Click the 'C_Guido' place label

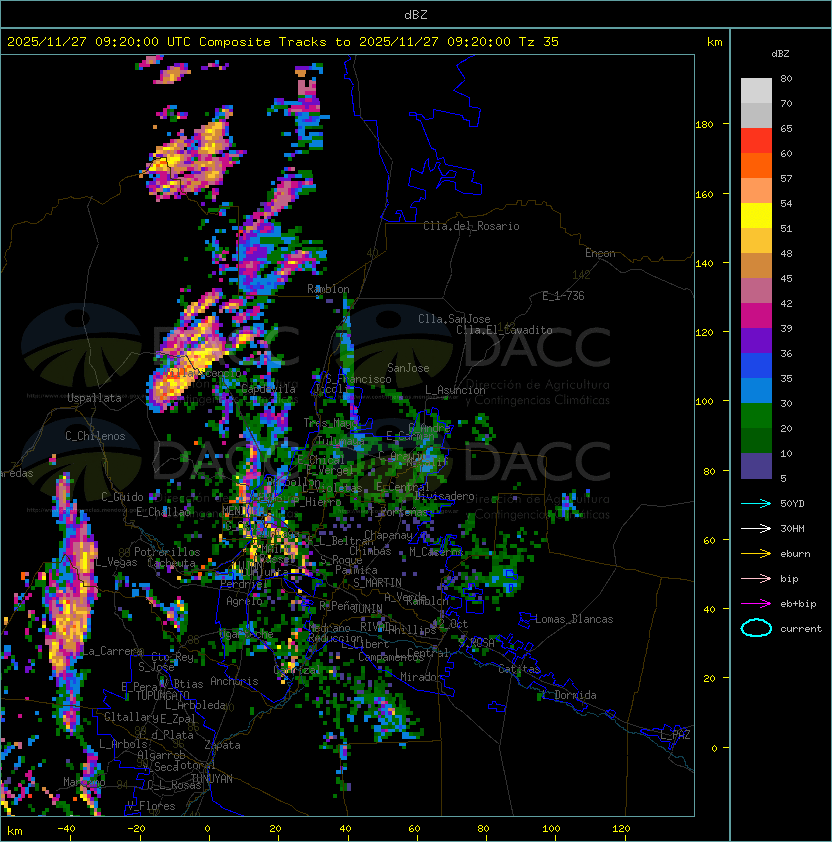122,497
